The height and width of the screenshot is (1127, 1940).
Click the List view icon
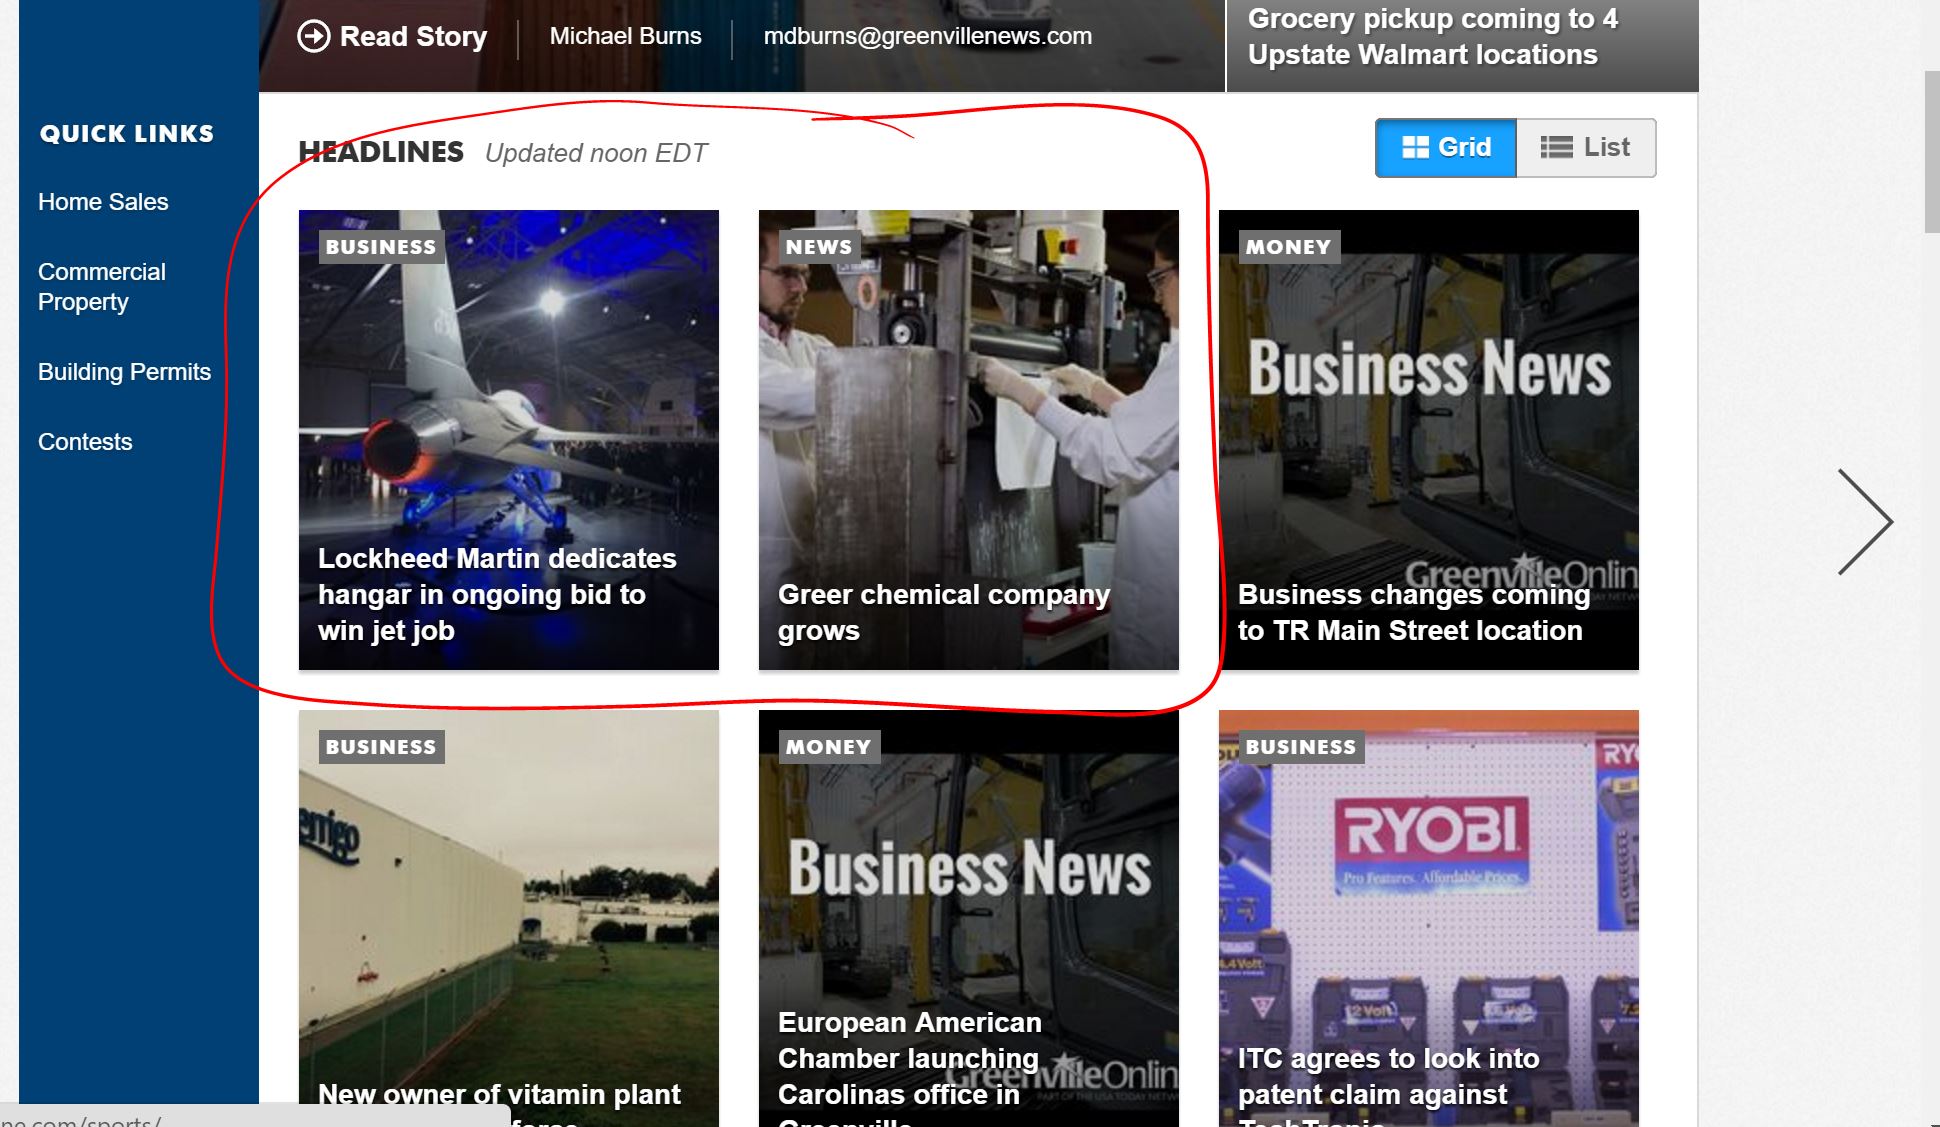[1556, 148]
